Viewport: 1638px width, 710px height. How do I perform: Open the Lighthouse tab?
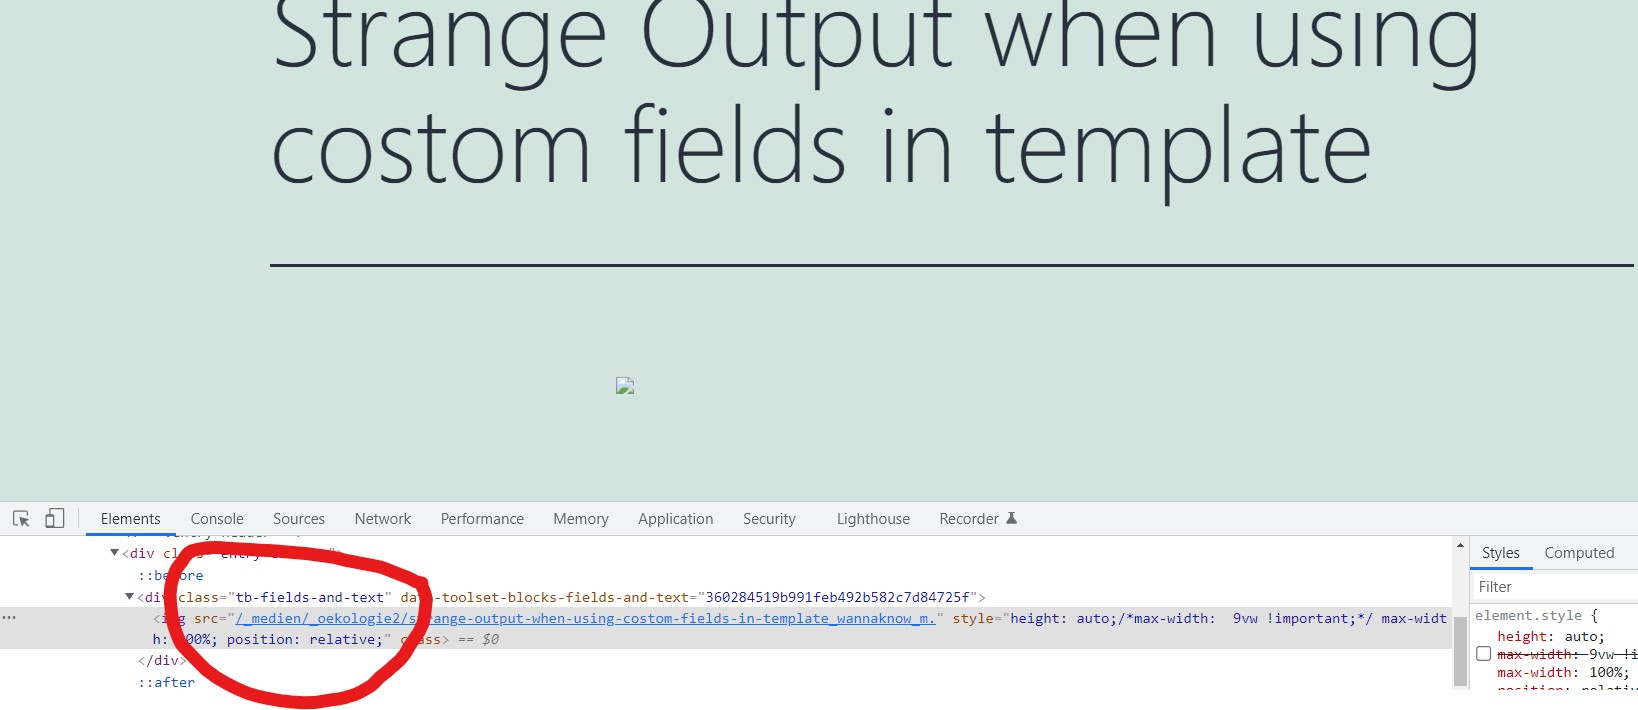pos(873,519)
